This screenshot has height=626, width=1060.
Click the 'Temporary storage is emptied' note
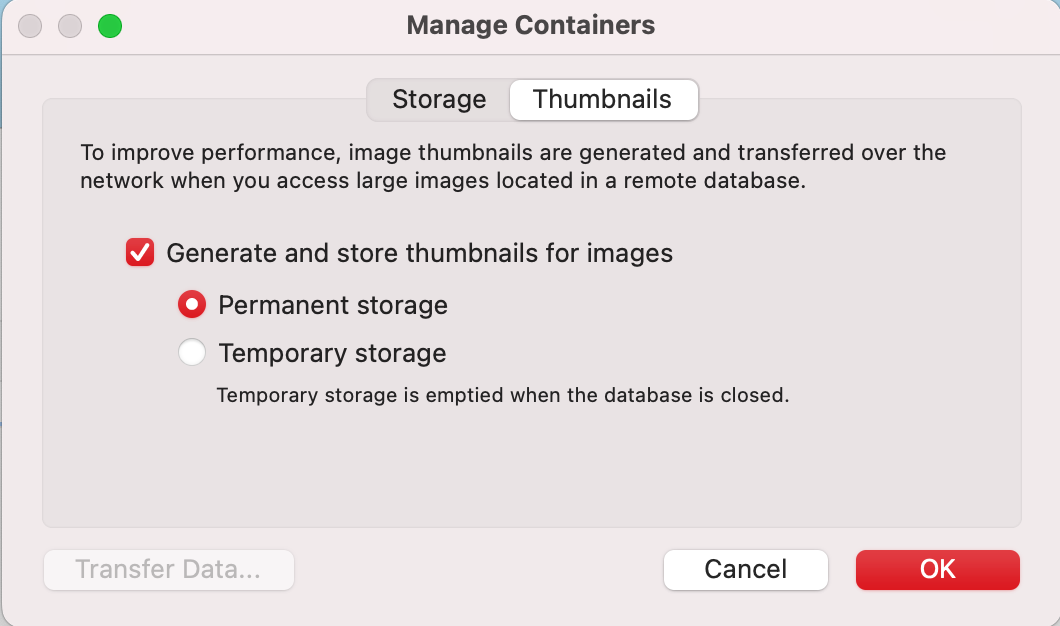pos(503,395)
